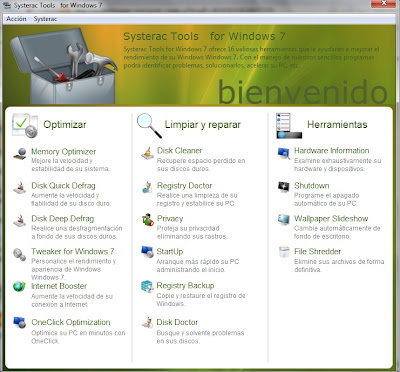
Task: Click 'Optimice su PC en minutos' description
Action: coord(78,337)
